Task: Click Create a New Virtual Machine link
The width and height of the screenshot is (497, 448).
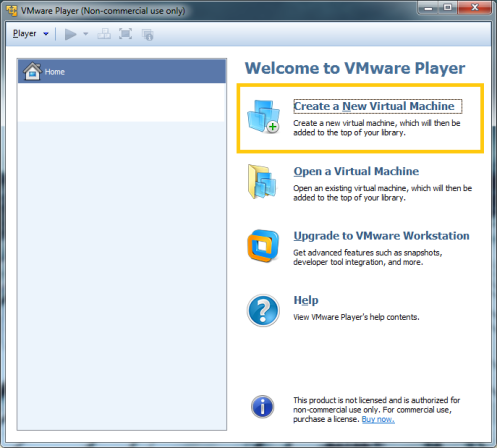Action: [374, 106]
